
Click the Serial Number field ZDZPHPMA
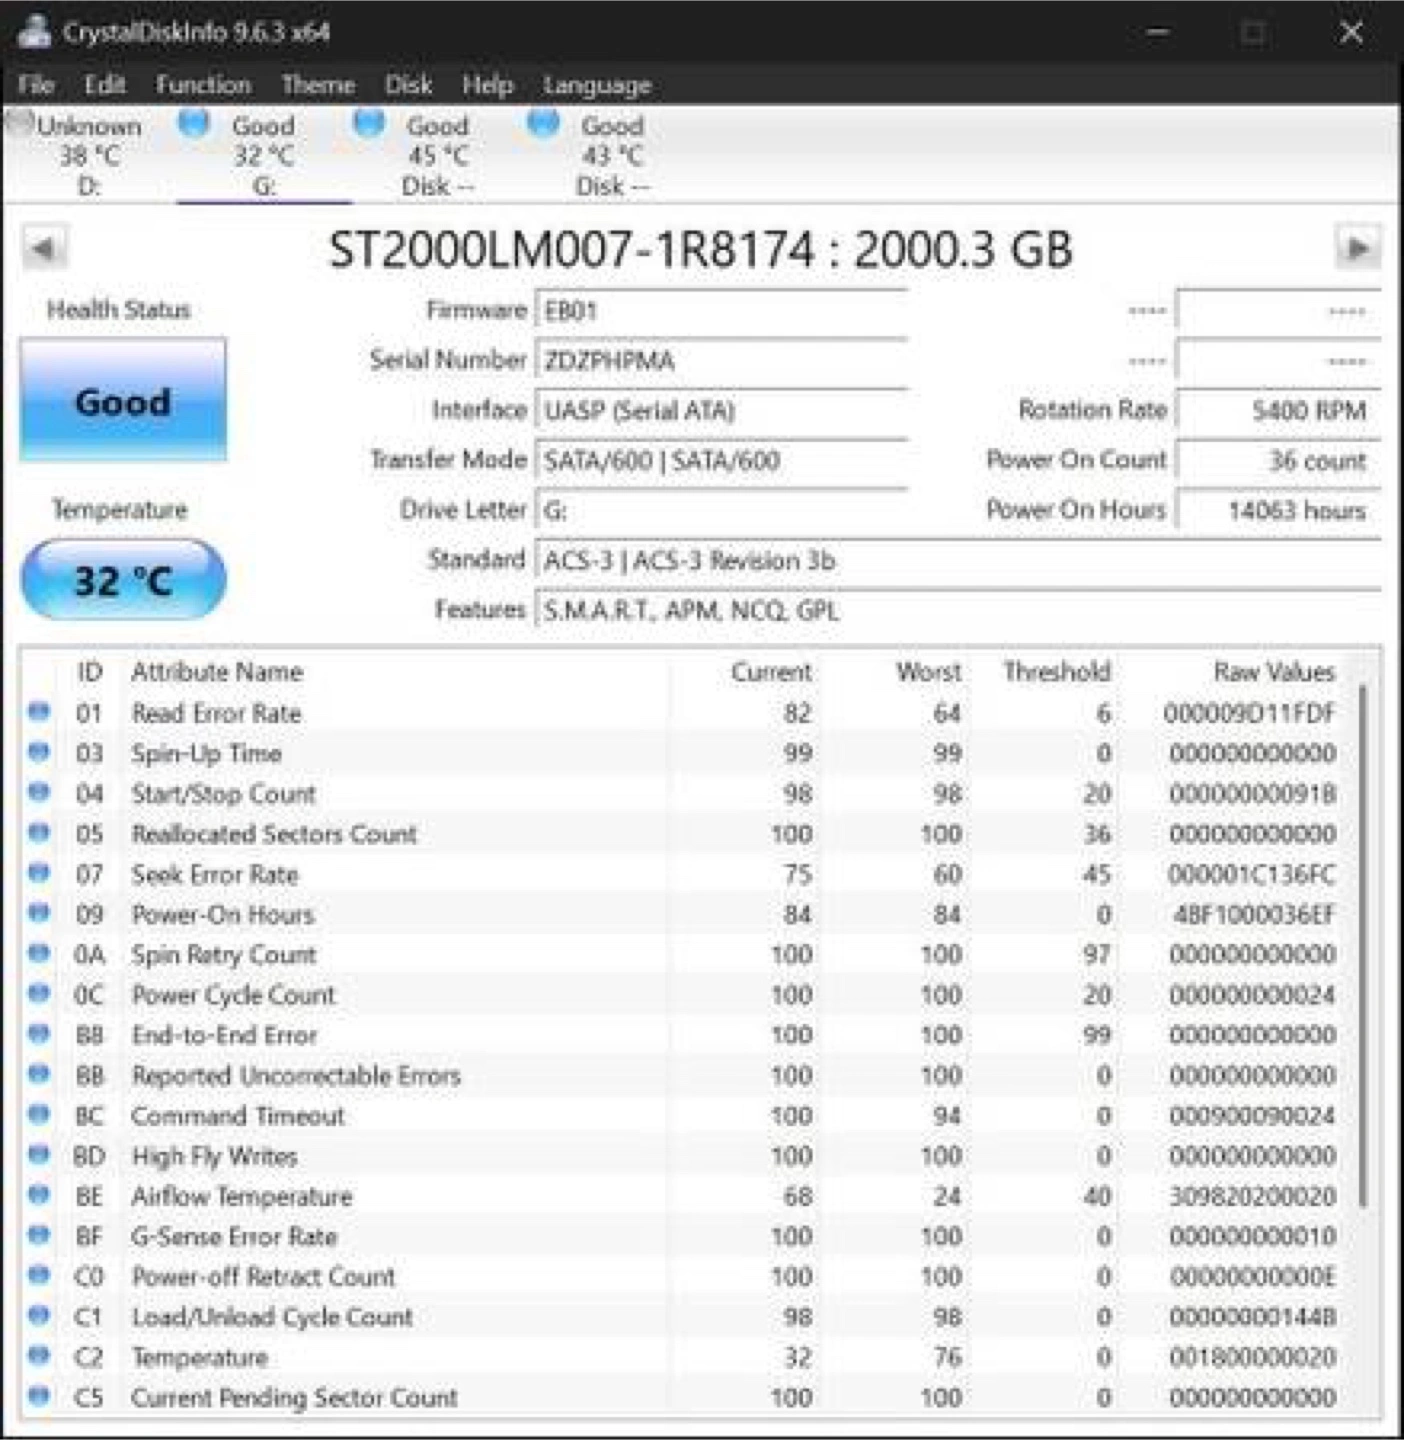pos(721,361)
